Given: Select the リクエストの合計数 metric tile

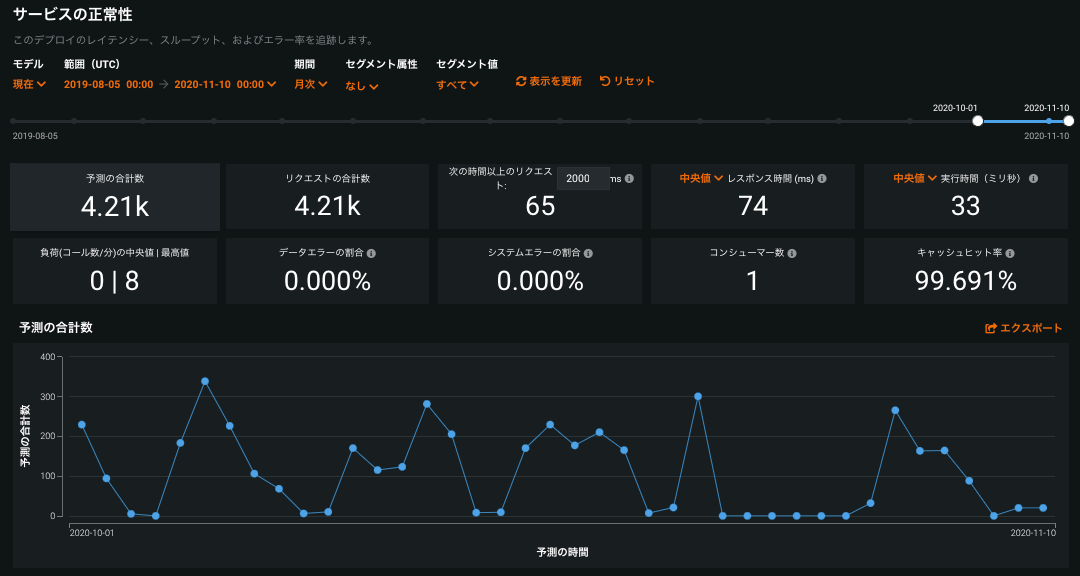Looking at the screenshot, I should (x=327, y=197).
